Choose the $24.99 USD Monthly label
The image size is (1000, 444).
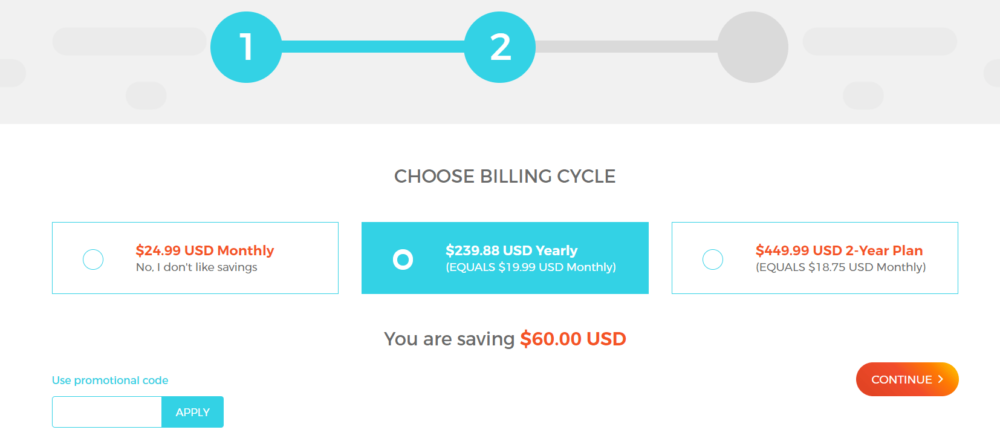(x=205, y=250)
